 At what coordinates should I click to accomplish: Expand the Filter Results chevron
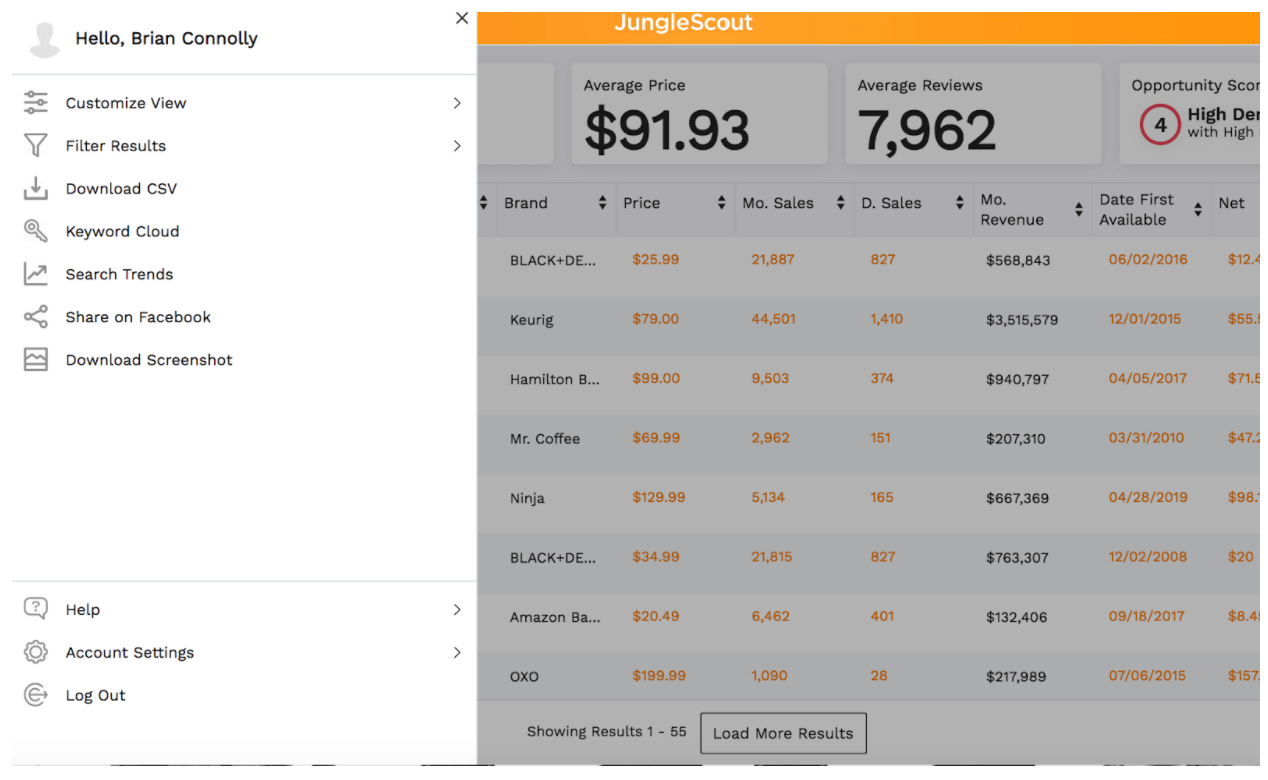pyautogui.click(x=457, y=146)
